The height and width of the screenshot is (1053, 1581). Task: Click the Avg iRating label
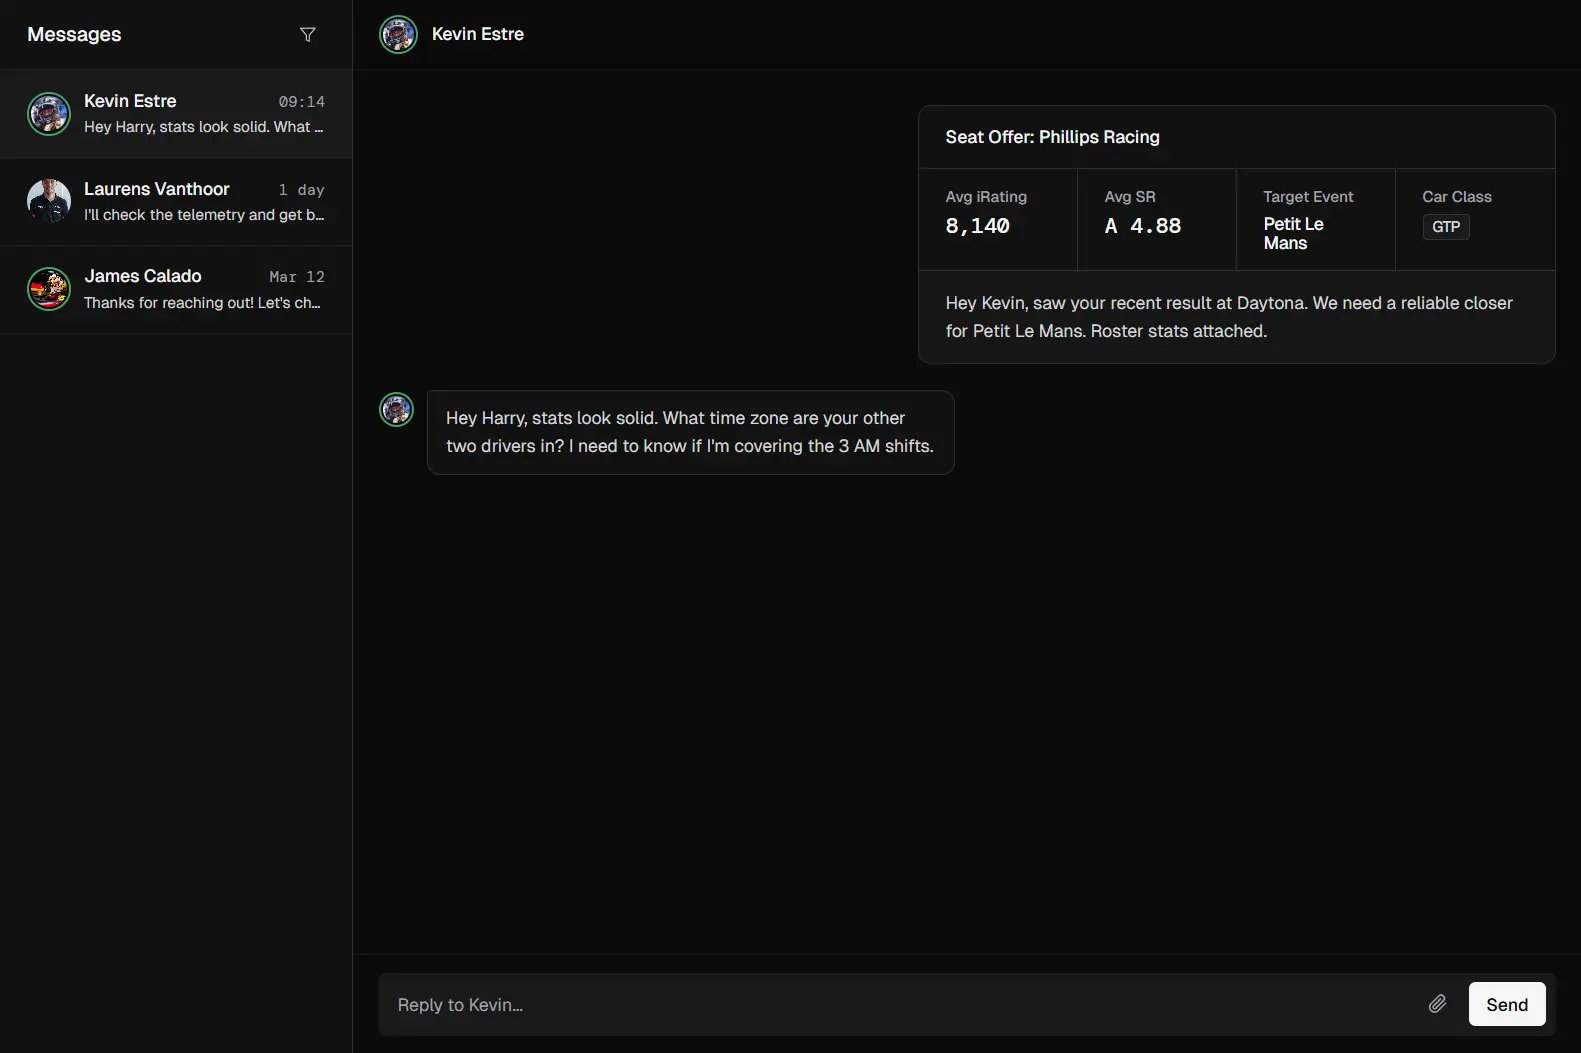pos(986,197)
